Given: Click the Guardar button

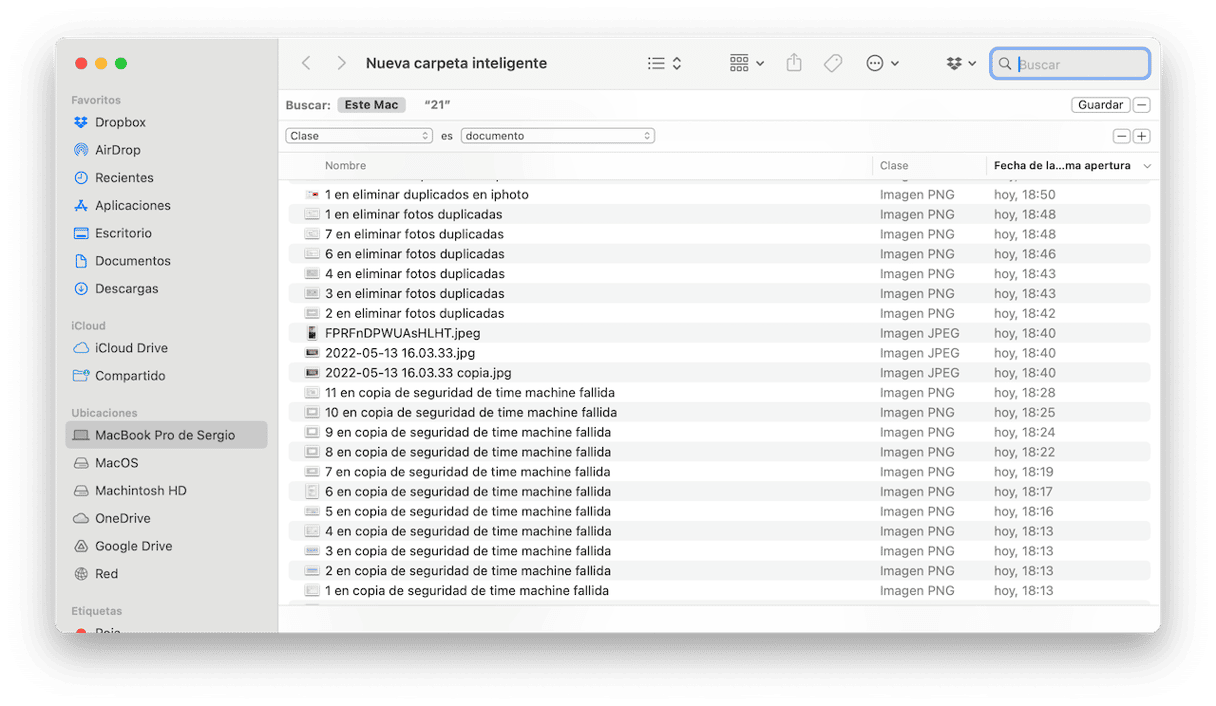Looking at the screenshot, I should [x=1100, y=105].
